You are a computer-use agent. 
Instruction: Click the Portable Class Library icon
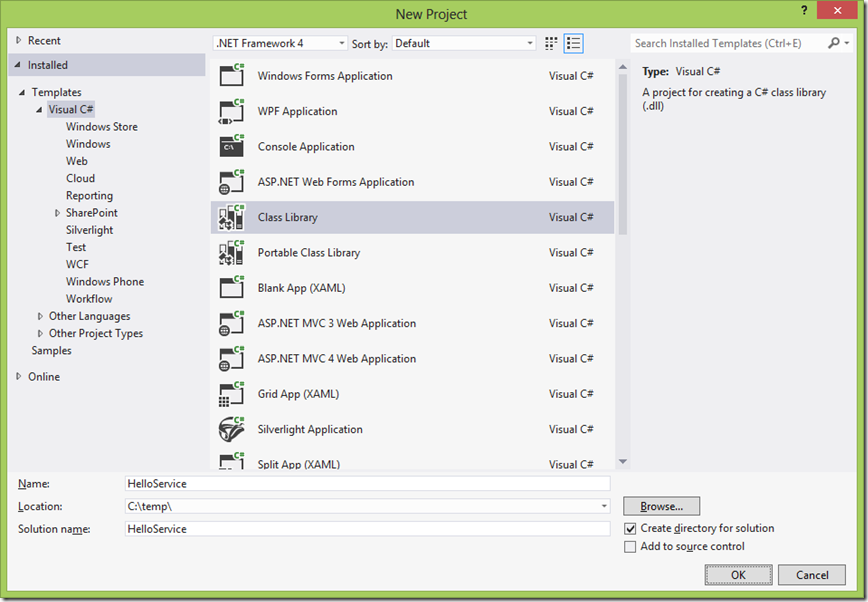(231, 253)
